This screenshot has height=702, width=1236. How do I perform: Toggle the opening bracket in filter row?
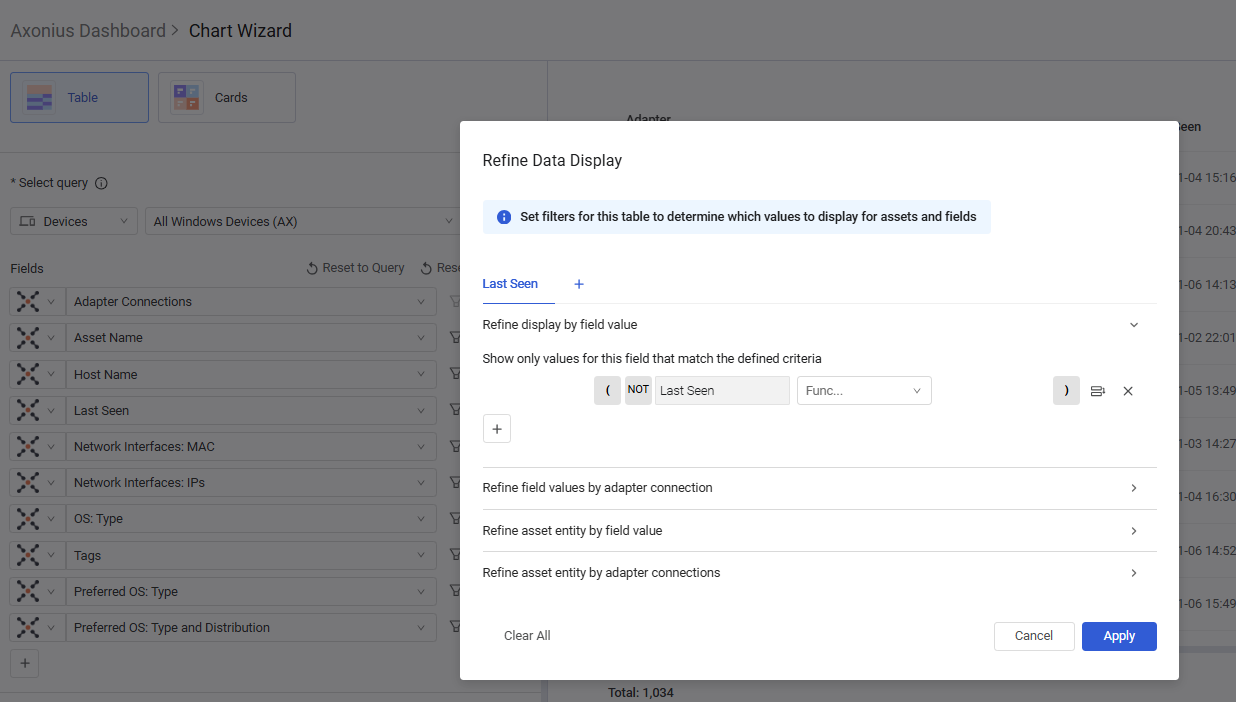[x=608, y=390]
